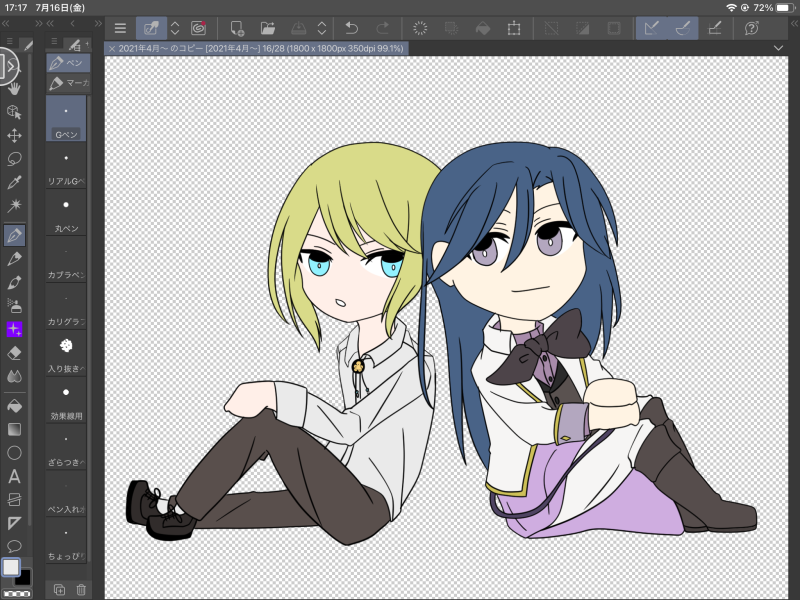
Task: Select the Hand move-view tool
Action: pos(14,88)
